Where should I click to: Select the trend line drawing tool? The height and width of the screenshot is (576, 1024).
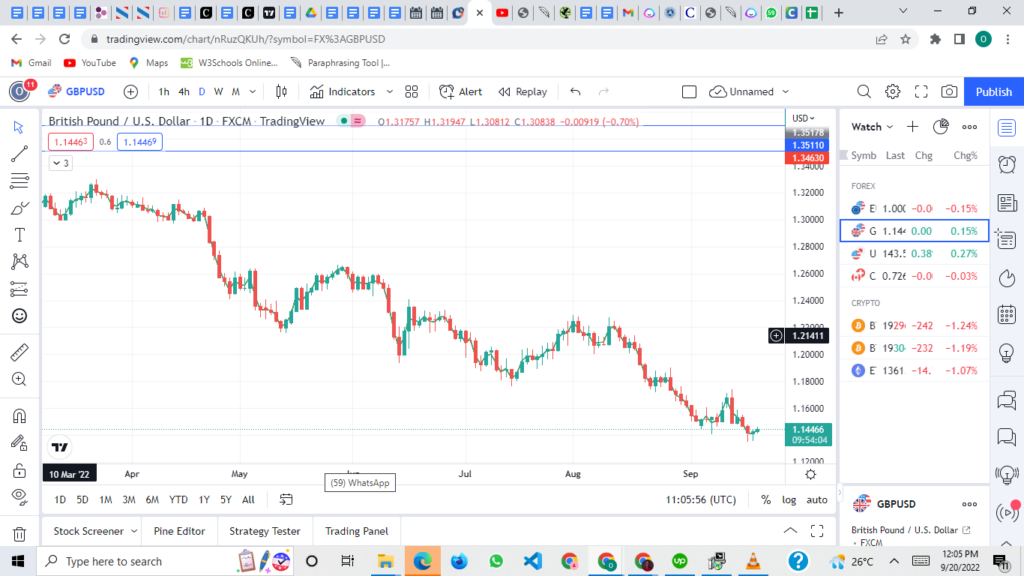pyautogui.click(x=19, y=153)
